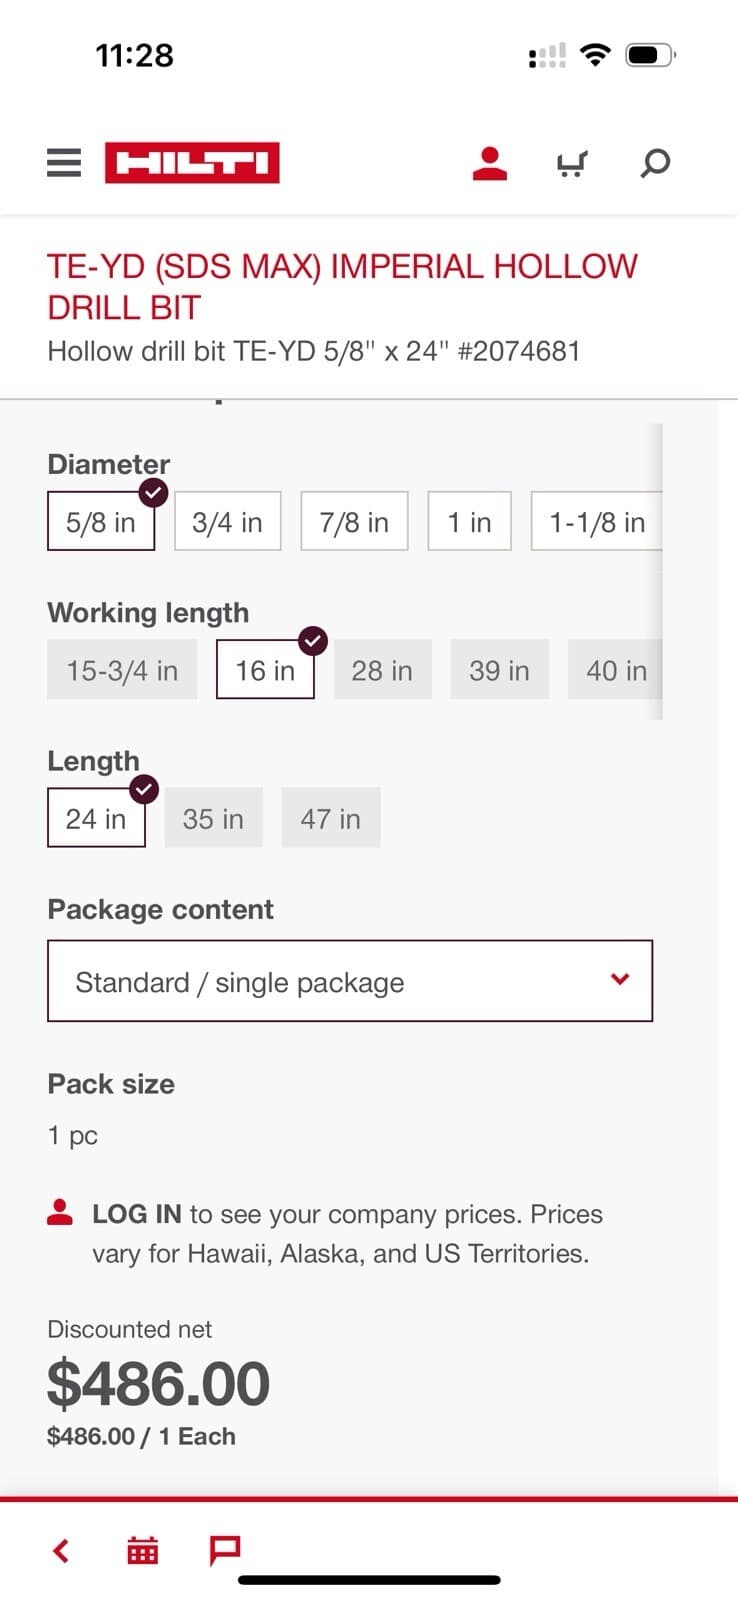Select the 15-3/4 in working length
This screenshot has width=738, height=1600.
122,670
